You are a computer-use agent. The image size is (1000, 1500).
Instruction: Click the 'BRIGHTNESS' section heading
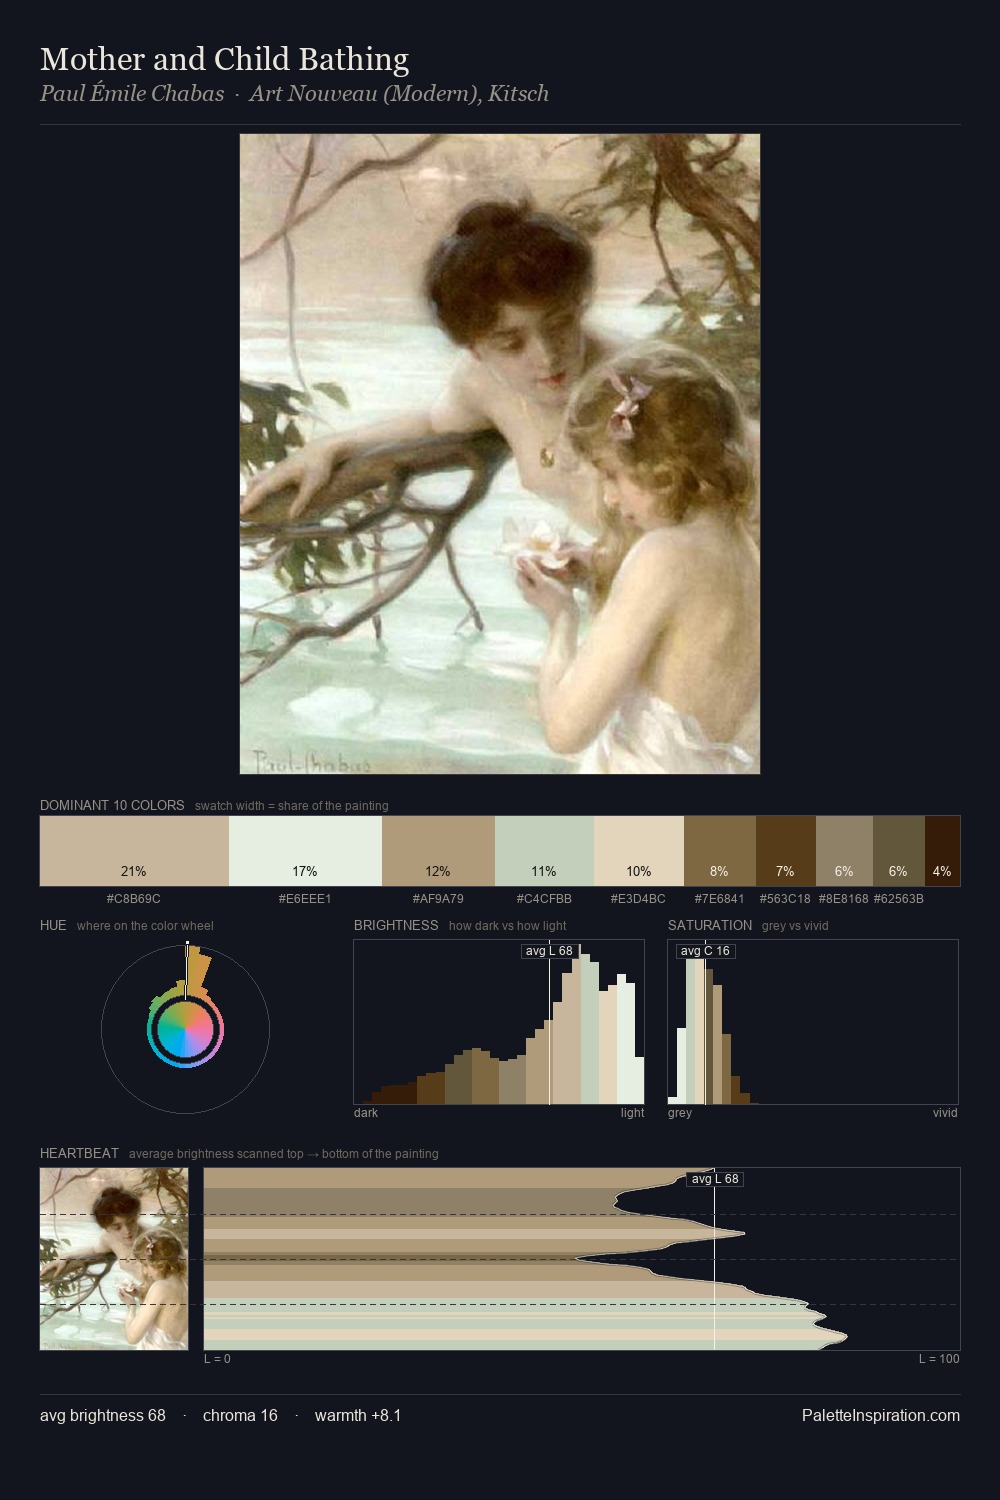point(396,925)
